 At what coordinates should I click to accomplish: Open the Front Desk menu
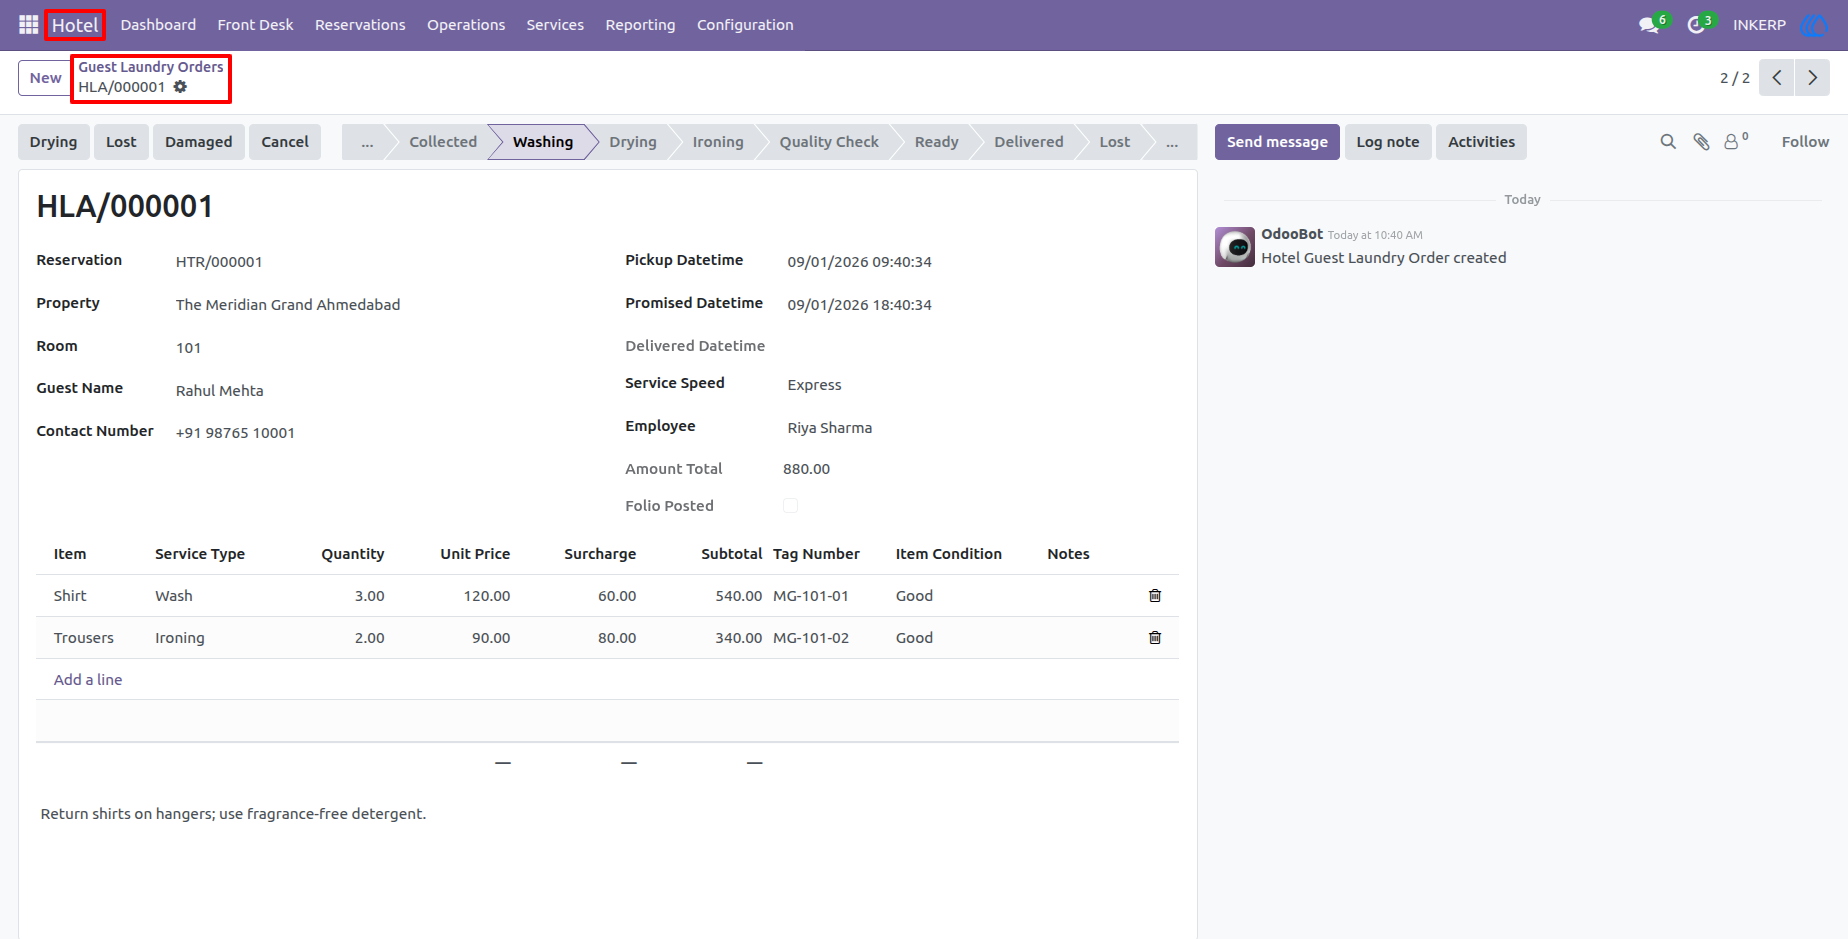[255, 25]
